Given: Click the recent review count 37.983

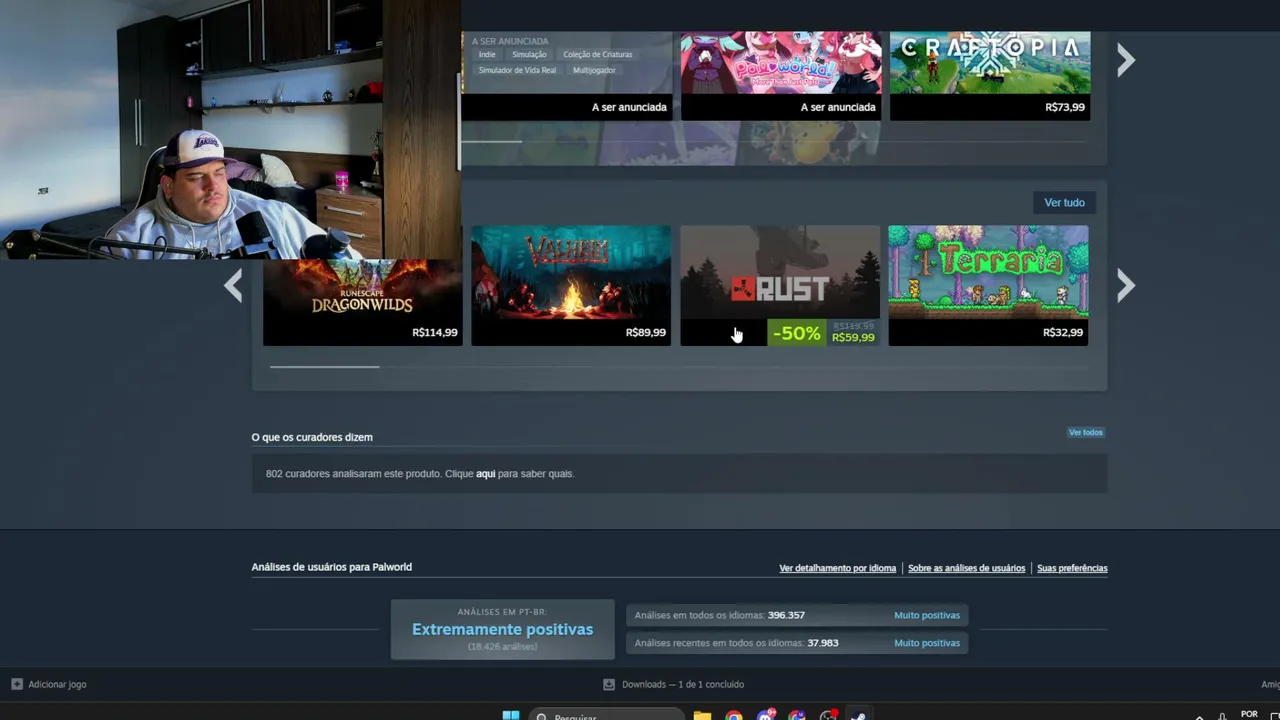Looking at the screenshot, I should tap(823, 643).
